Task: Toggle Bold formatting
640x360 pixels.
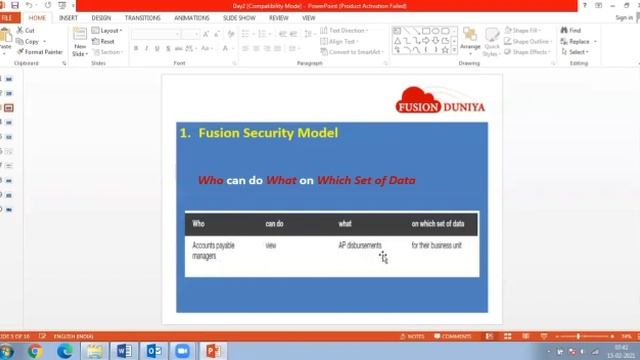Action: [x=136, y=48]
